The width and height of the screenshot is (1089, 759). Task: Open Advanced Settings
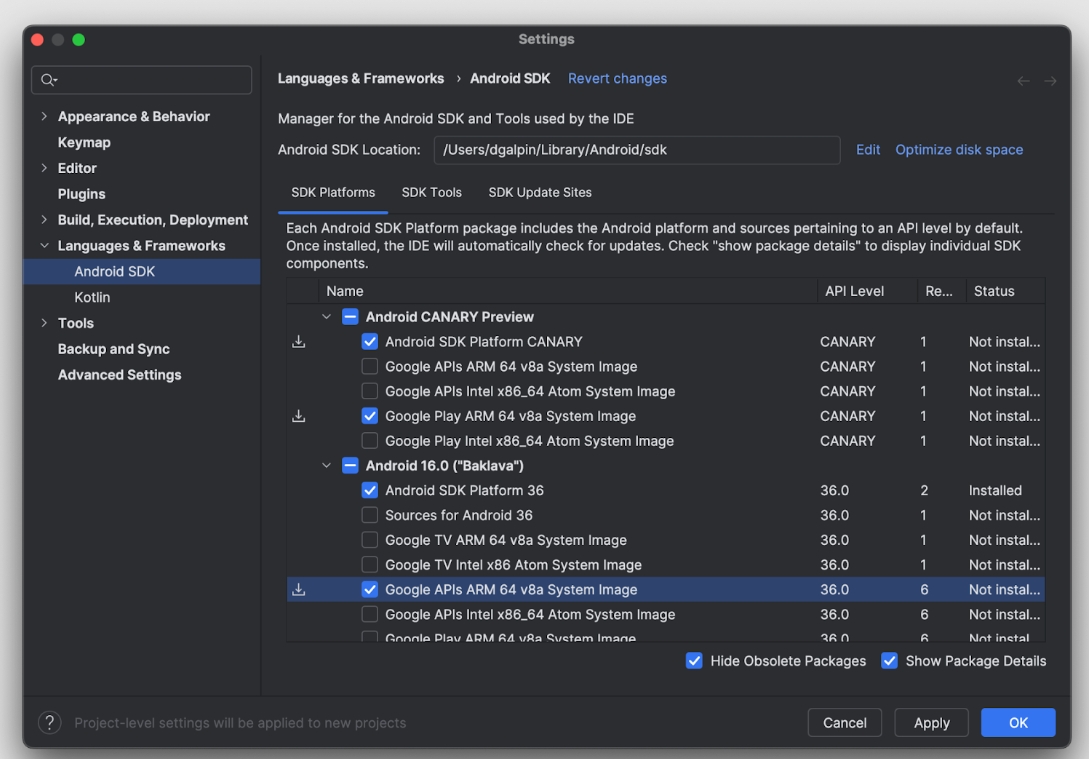[x=119, y=375]
